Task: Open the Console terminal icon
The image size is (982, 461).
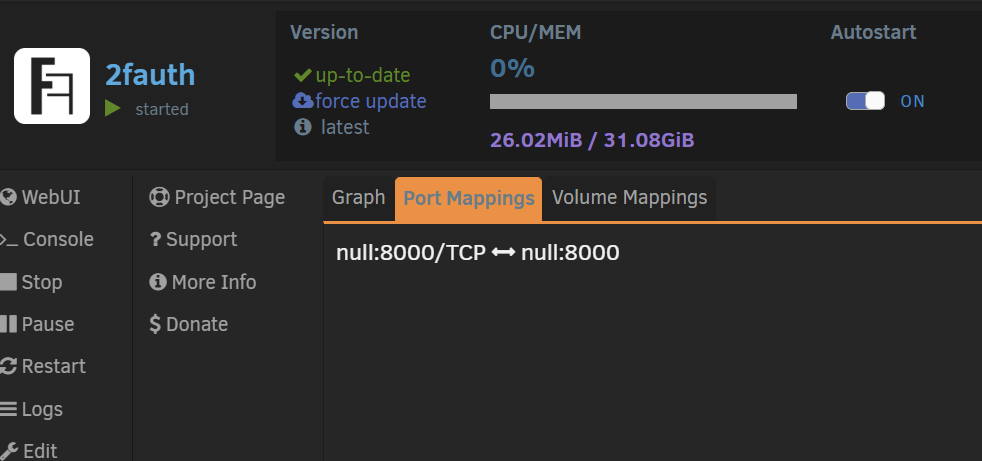Action: [x=9, y=239]
